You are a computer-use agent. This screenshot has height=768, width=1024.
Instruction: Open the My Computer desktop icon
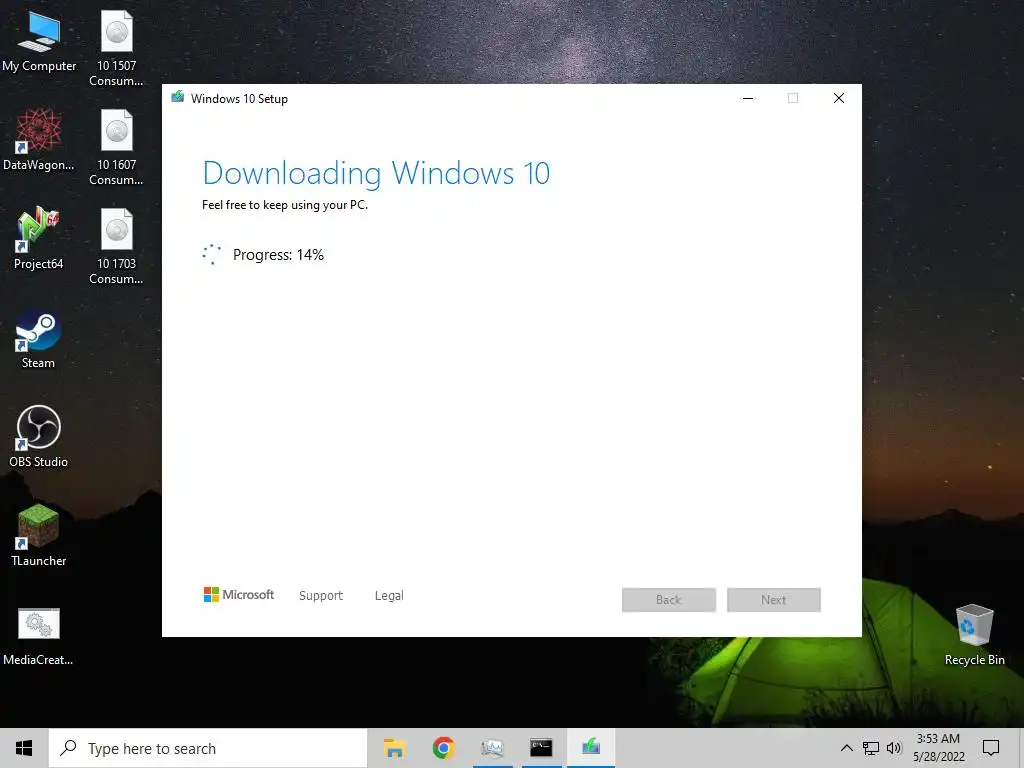click(39, 40)
